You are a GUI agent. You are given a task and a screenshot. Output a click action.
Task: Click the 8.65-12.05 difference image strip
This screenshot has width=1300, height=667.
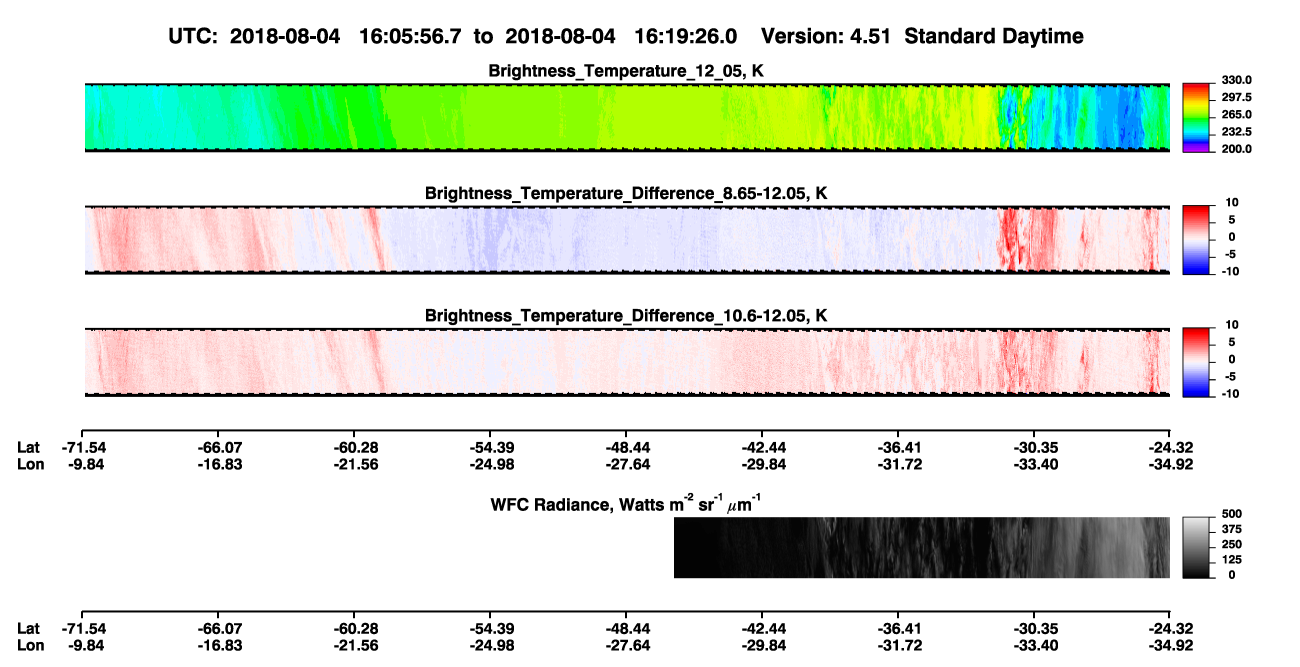627,240
